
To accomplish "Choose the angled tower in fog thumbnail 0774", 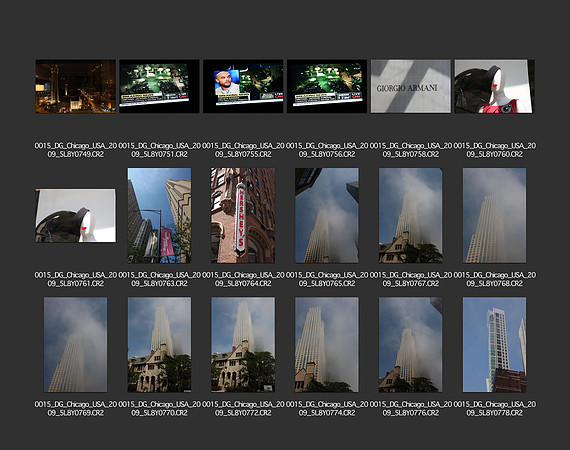I will tap(327, 345).
